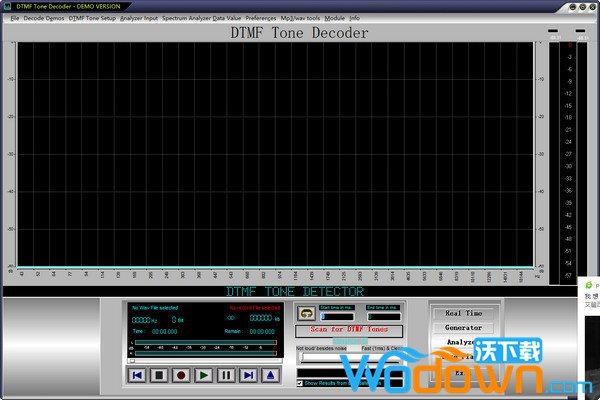Toggle the Show Results checkbox
Screen dimensions: 600x400
(300, 383)
